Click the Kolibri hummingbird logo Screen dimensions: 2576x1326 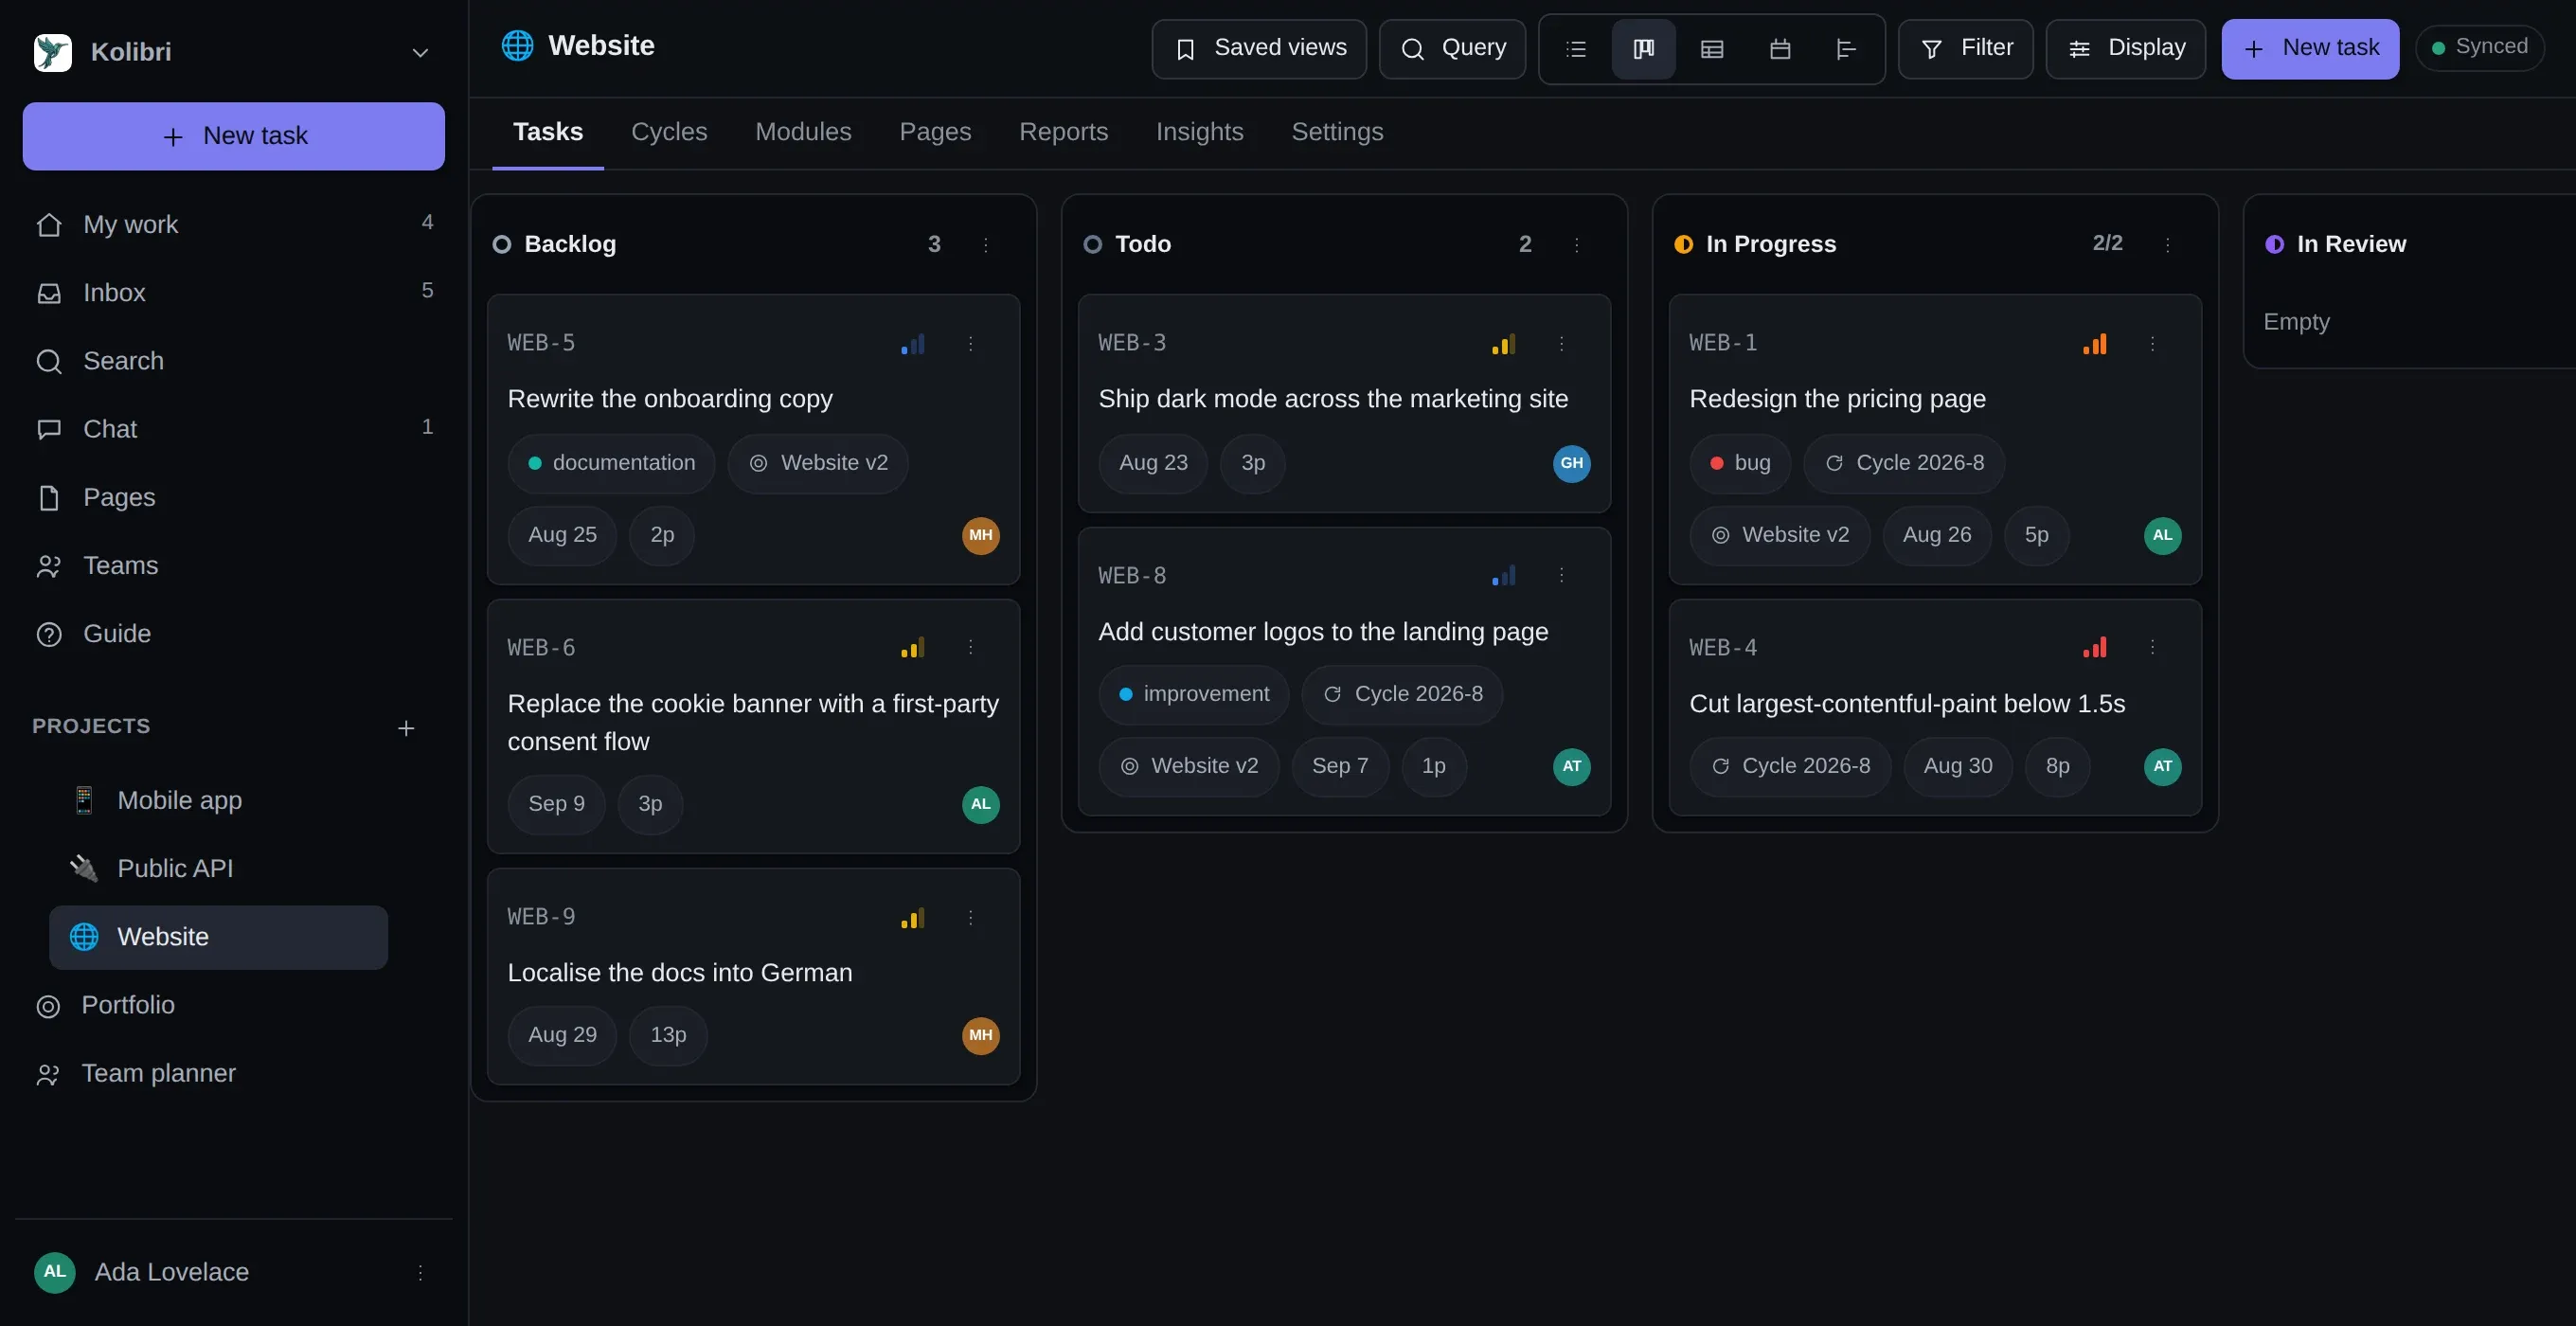tap(53, 53)
